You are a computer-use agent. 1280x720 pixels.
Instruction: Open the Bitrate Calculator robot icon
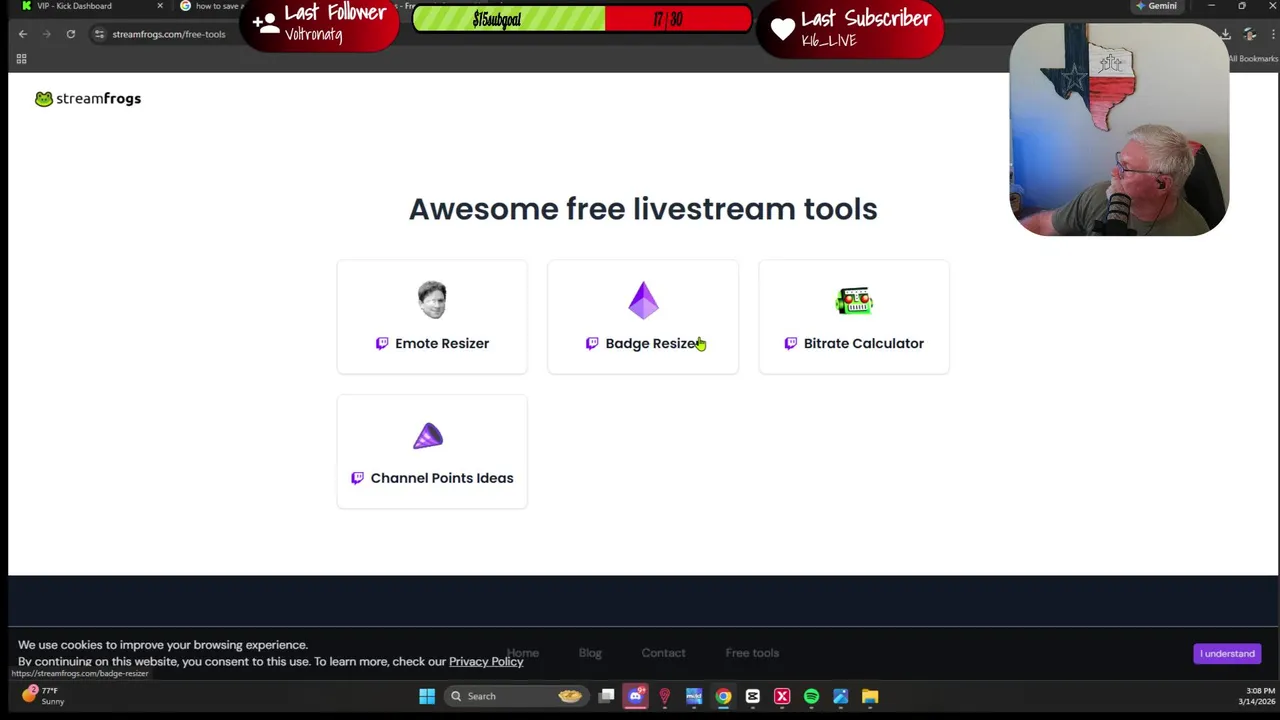tap(854, 300)
